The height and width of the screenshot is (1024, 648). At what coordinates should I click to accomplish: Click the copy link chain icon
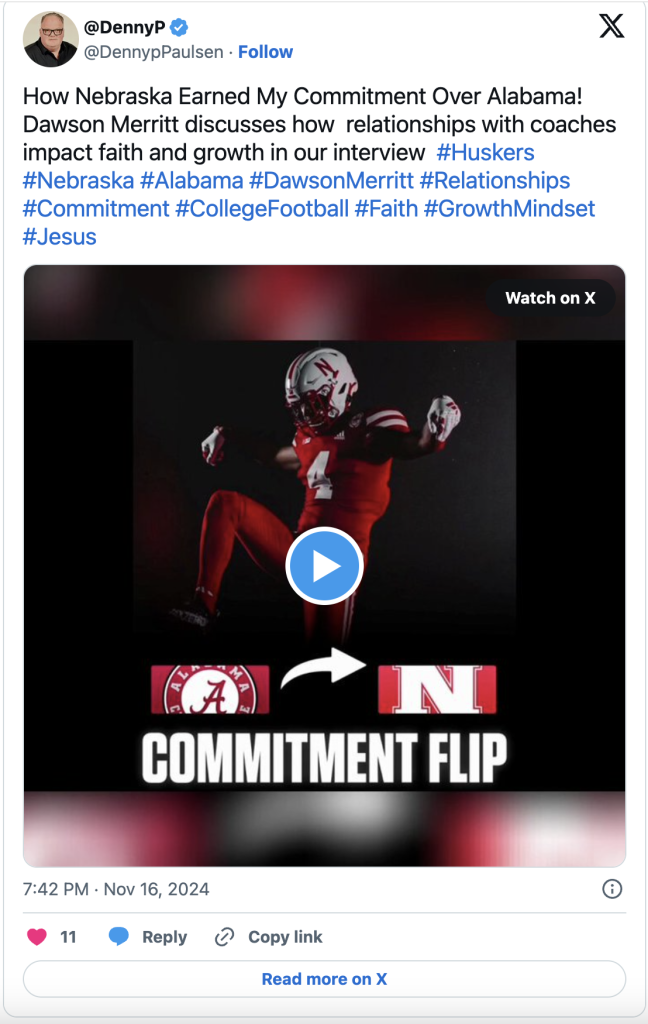coord(225,937)
